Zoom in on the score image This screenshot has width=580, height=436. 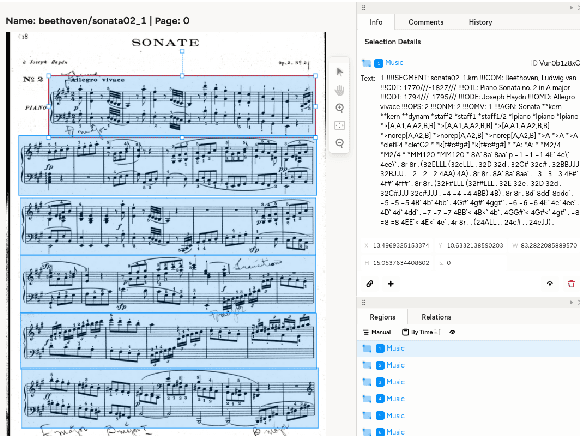[340, 108]
